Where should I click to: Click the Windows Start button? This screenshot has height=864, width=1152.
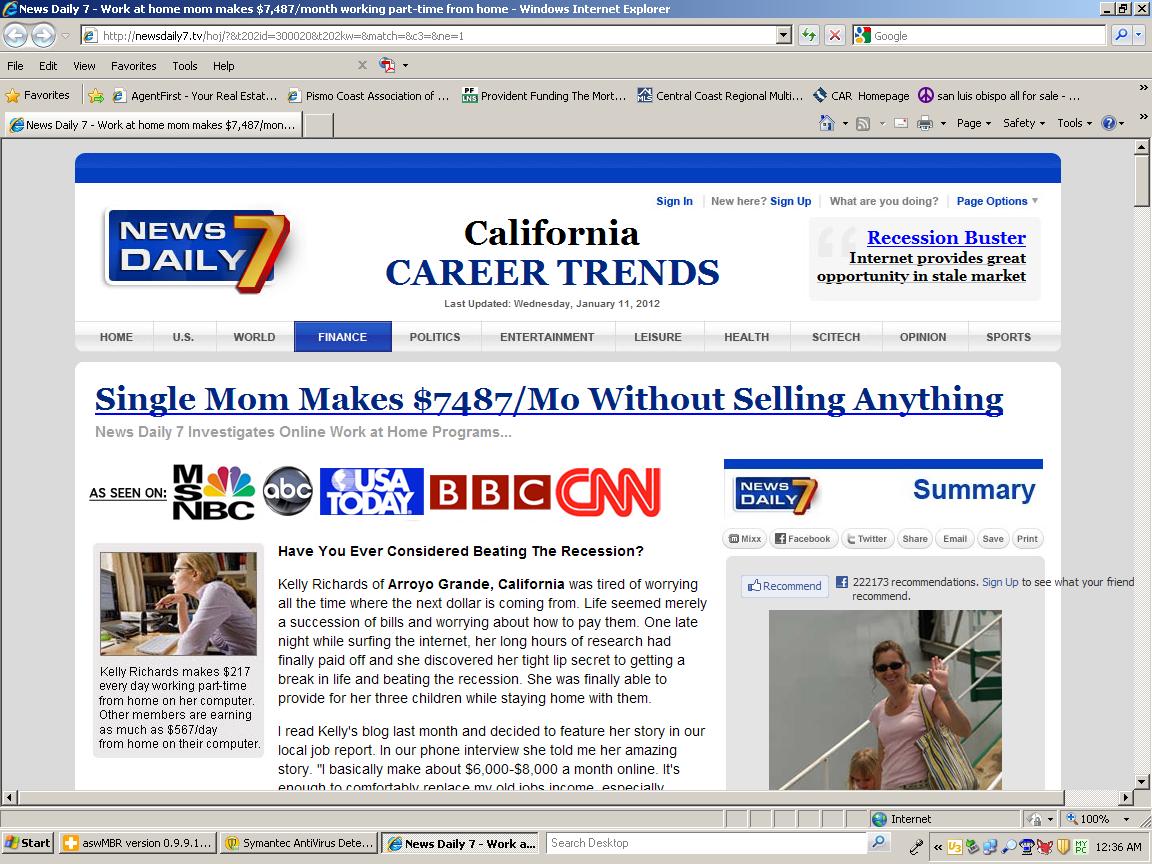pyautogui.click(x=28, y=843)
